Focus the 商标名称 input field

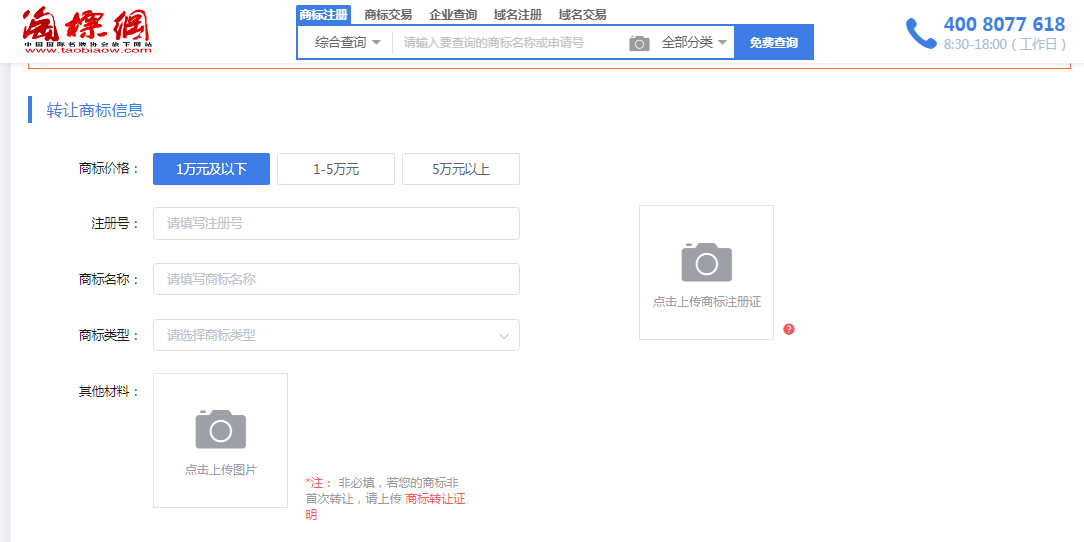click(336, 279)
